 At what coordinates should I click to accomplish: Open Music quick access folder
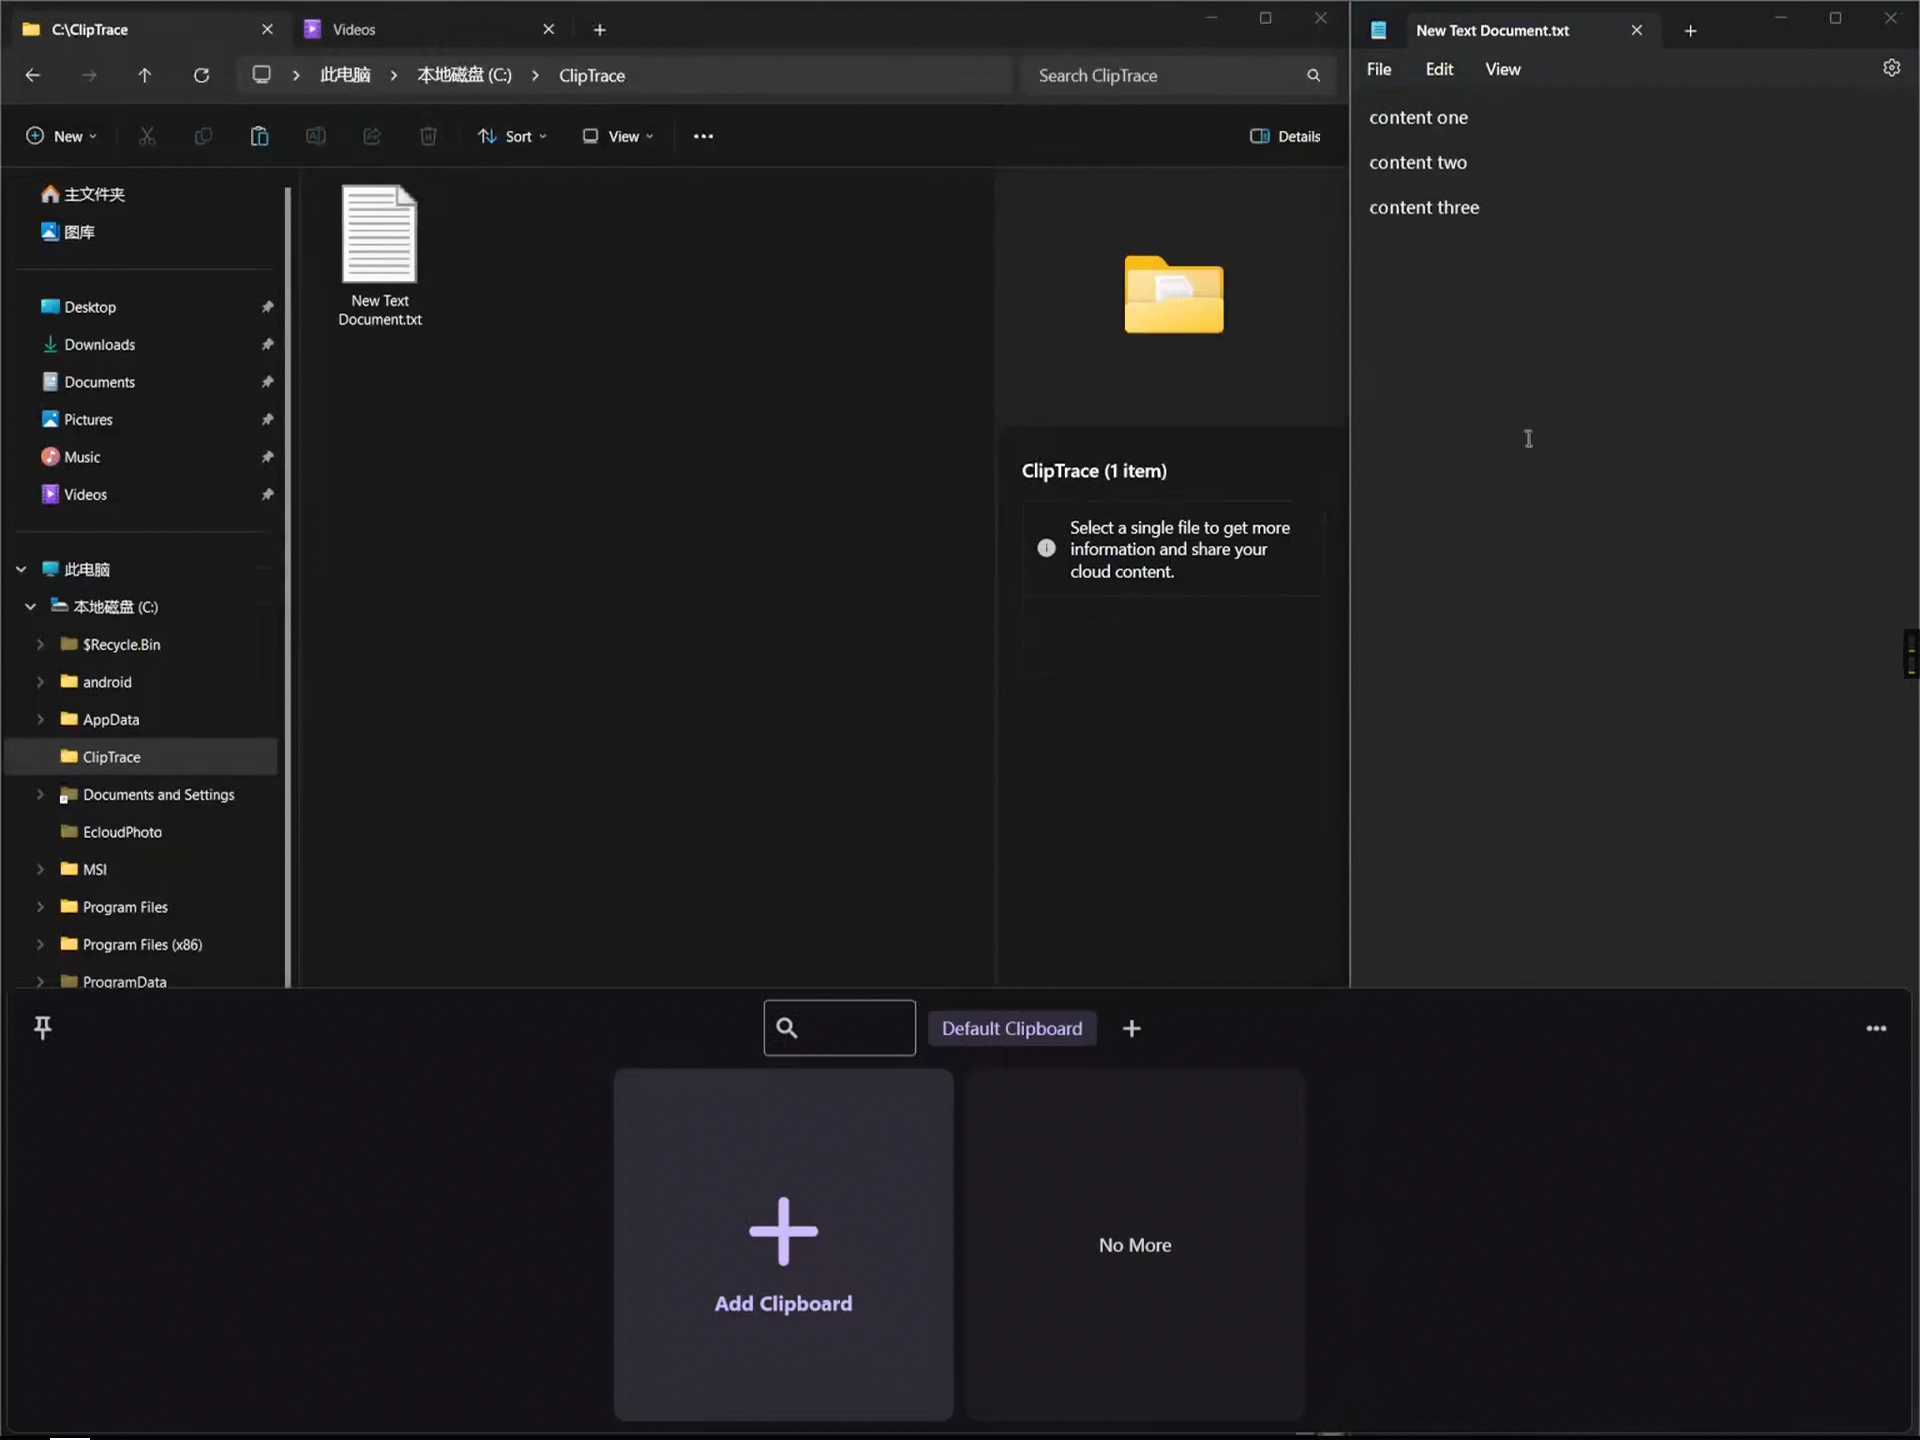(x=82, y=457)
